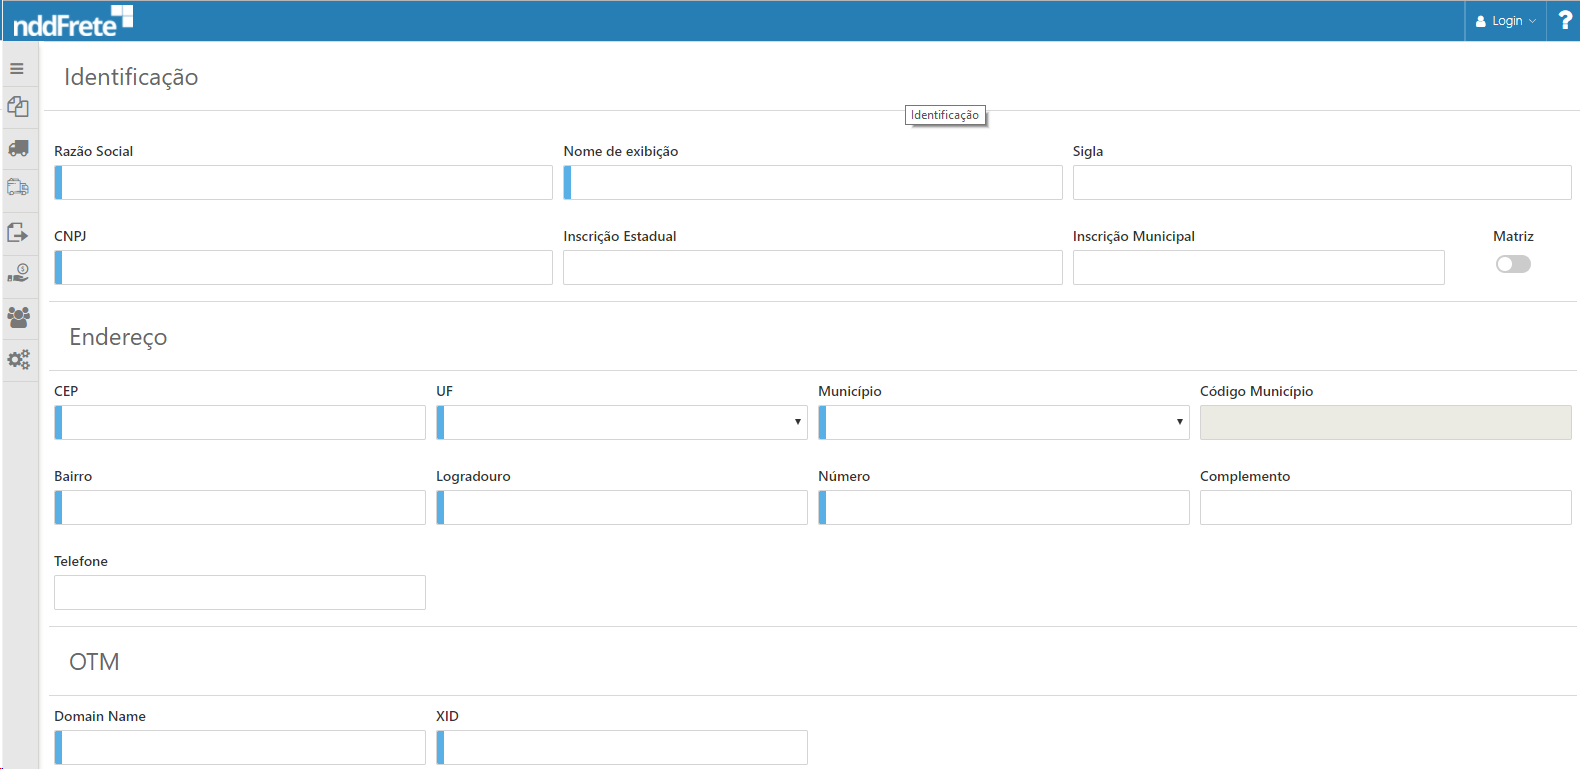
Task: Open the Login user menu
Action: [1505, 21]
